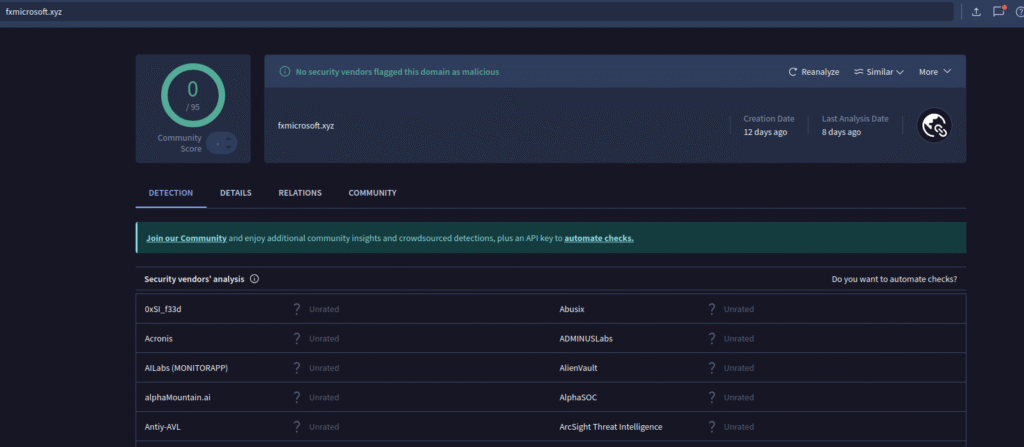Click the Reanalyze button
Viewport: 1024px width, 447px height.
pyautogui.click(x=814, y=72)
